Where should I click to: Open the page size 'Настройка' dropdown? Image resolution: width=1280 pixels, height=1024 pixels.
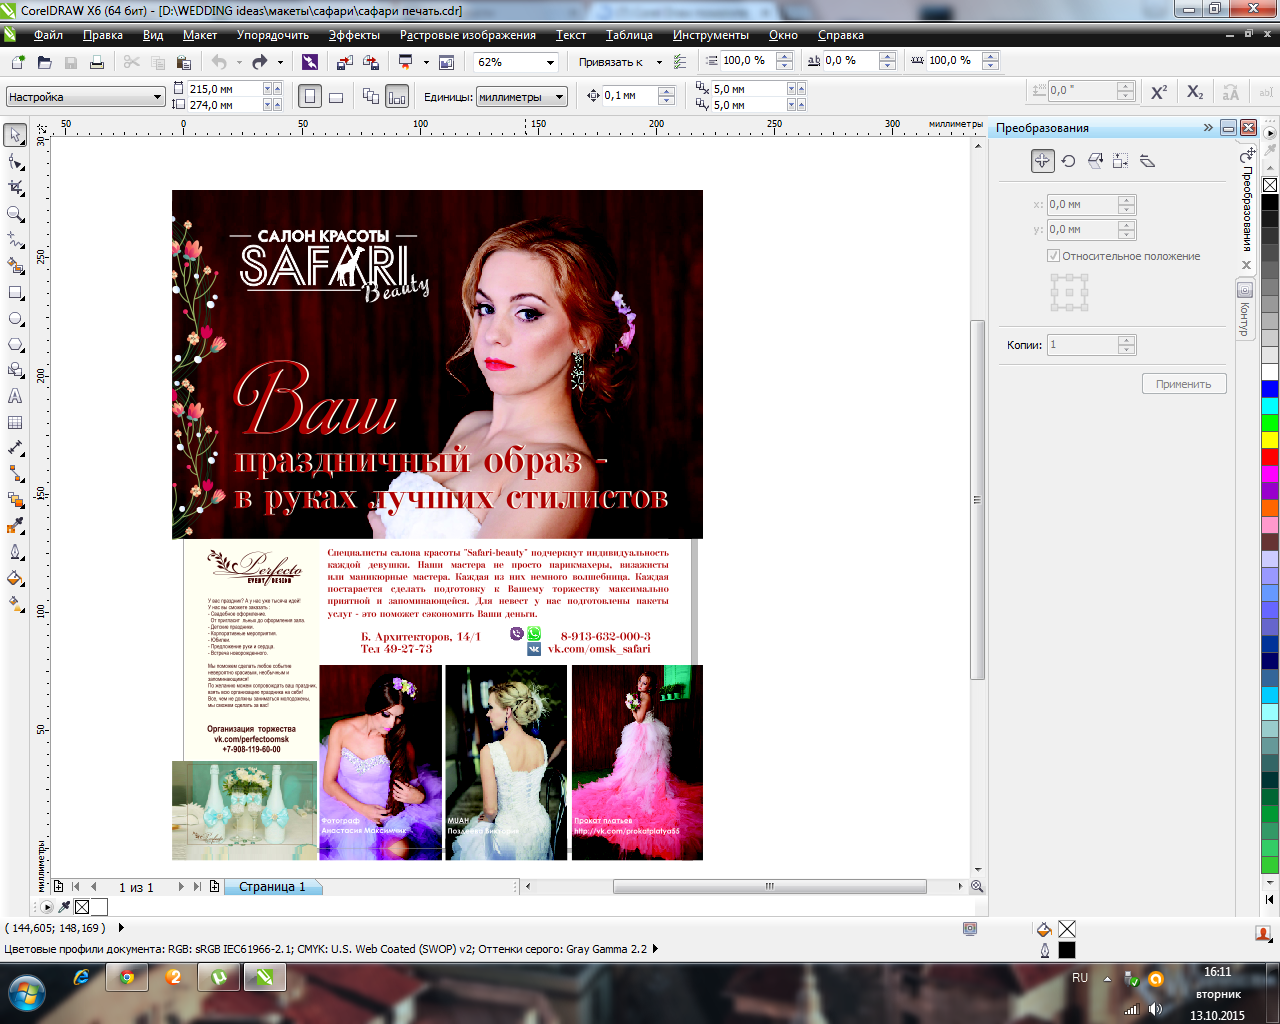click(158, 97)
